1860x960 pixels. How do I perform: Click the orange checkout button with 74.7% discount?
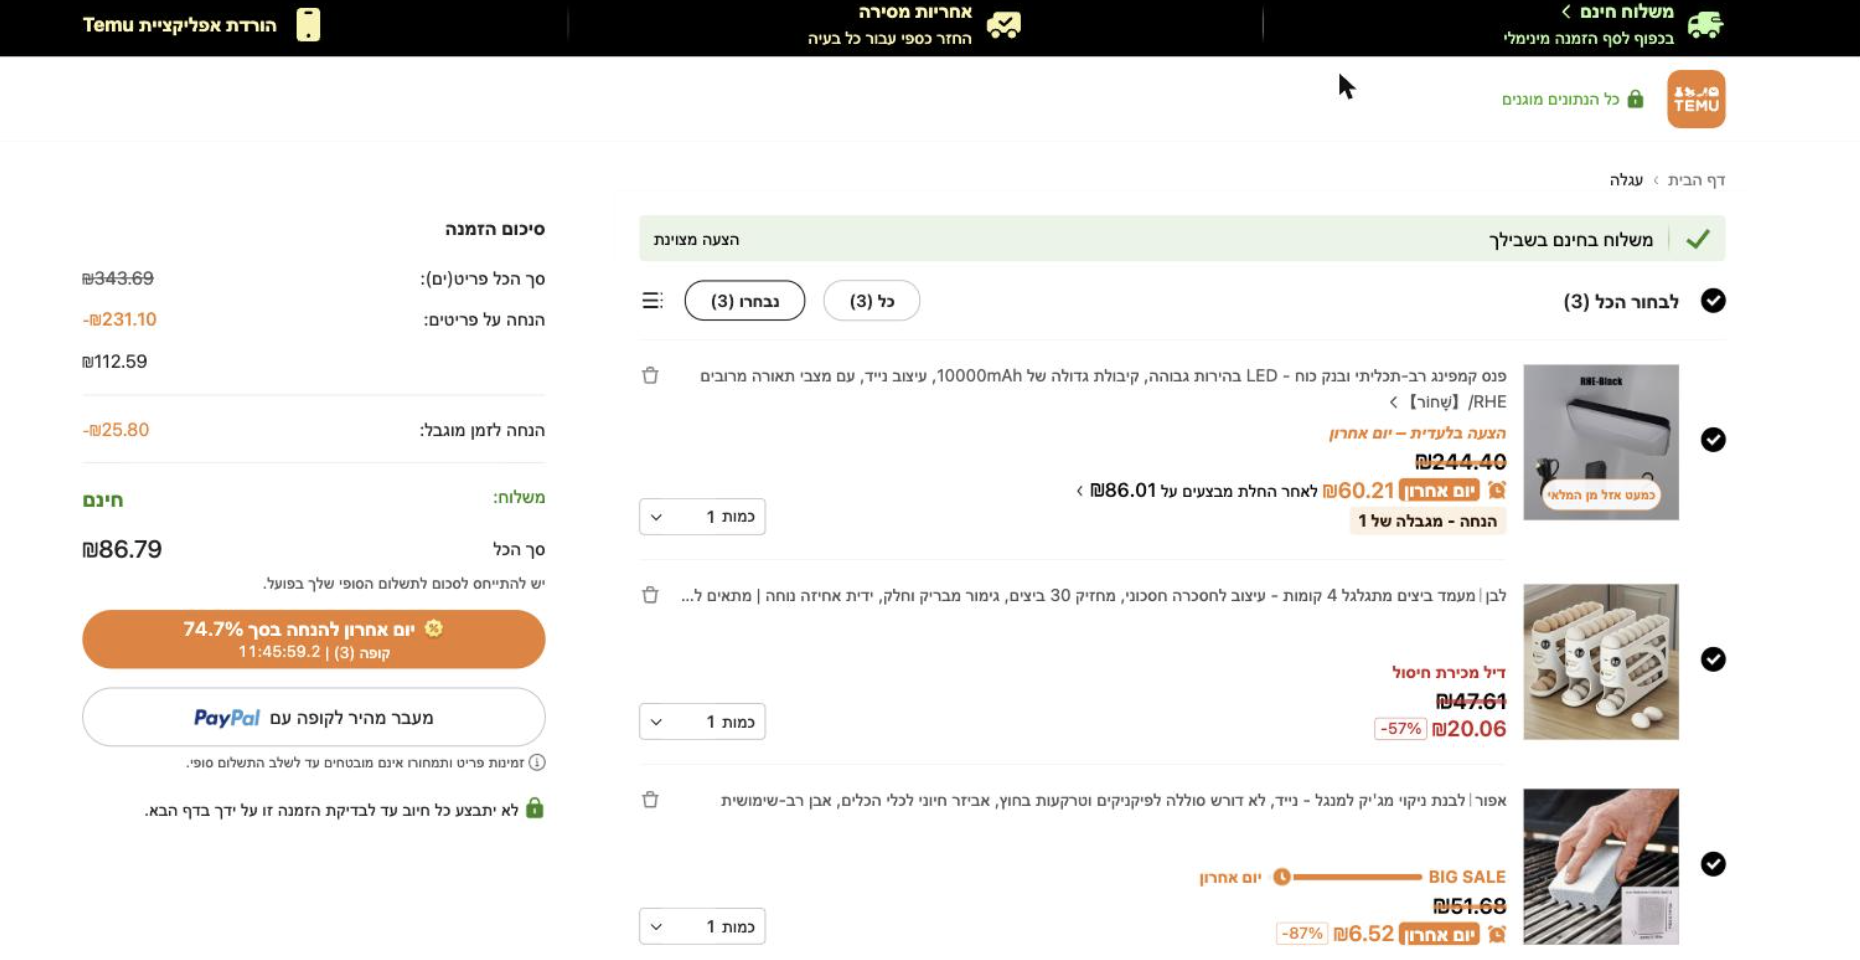point(313,639)
